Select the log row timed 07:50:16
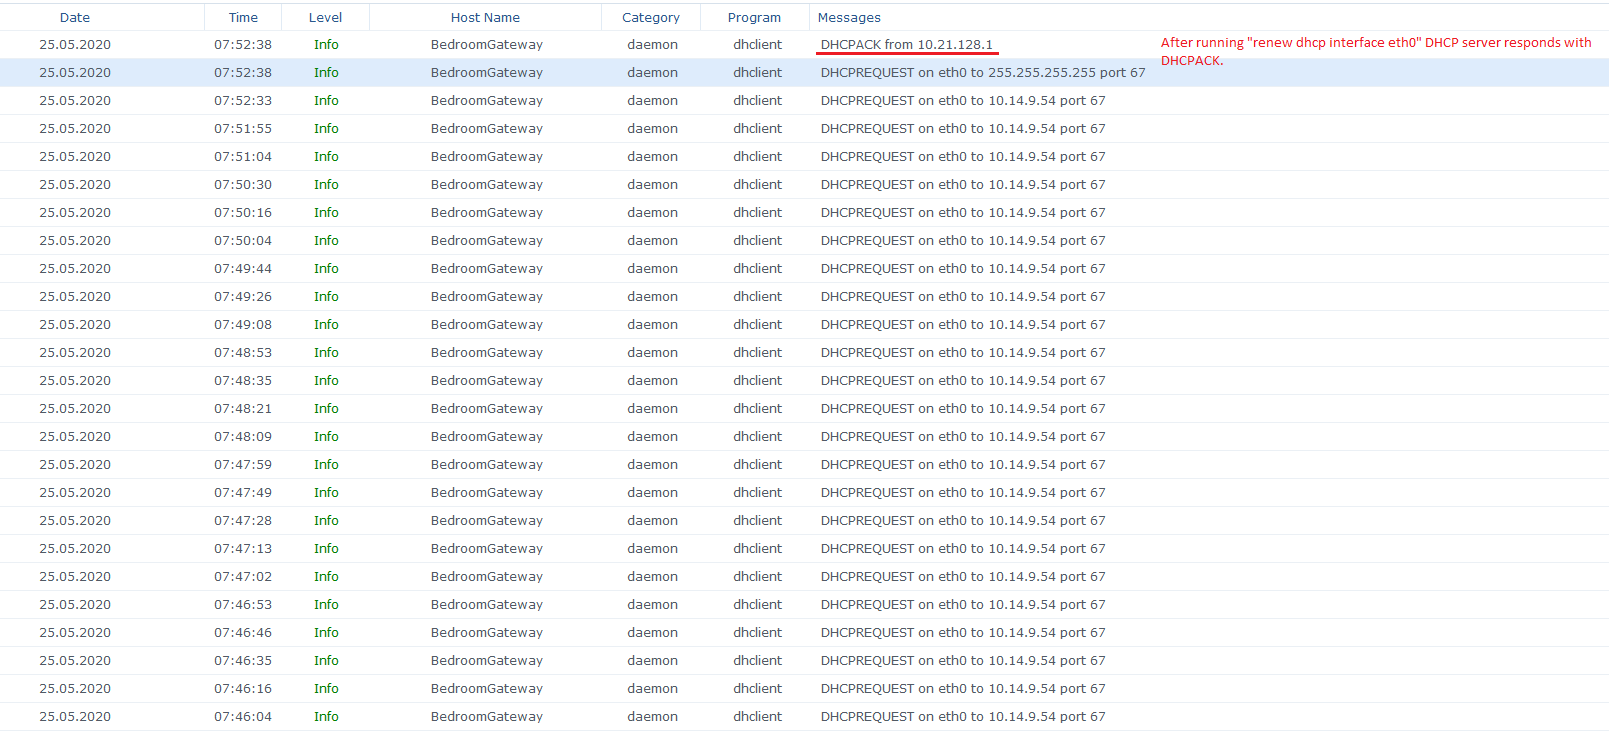Viewport: 1609px width, 735px height. pos(804,212)
